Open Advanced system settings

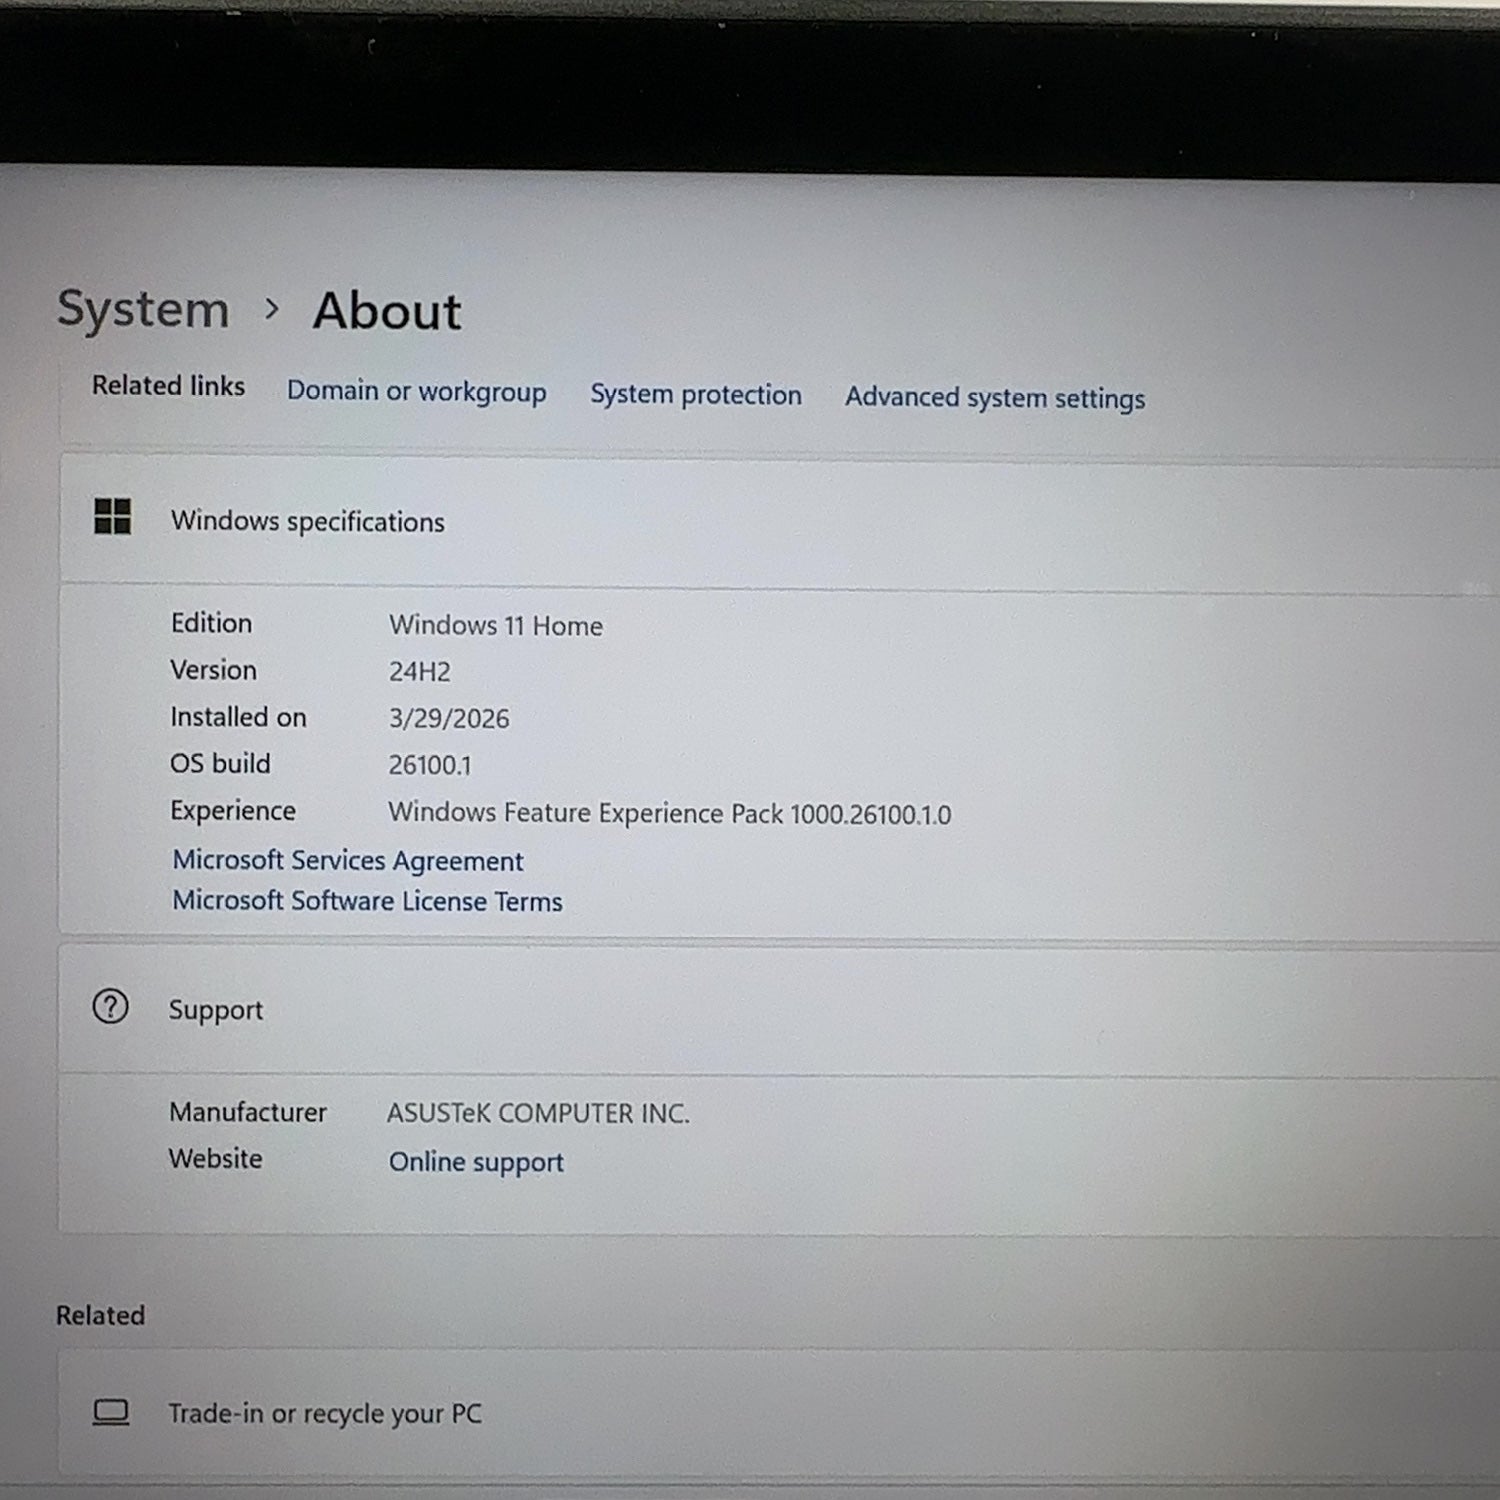(x=995, y=398)
